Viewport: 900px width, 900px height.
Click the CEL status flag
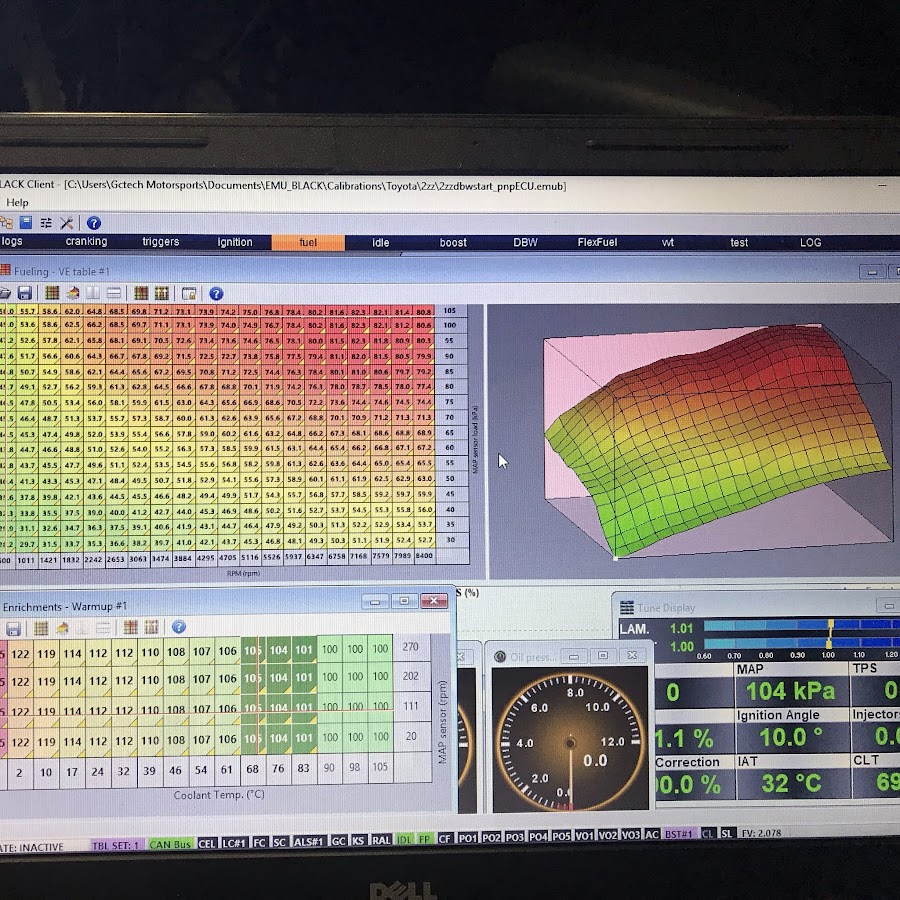point(207,843)
